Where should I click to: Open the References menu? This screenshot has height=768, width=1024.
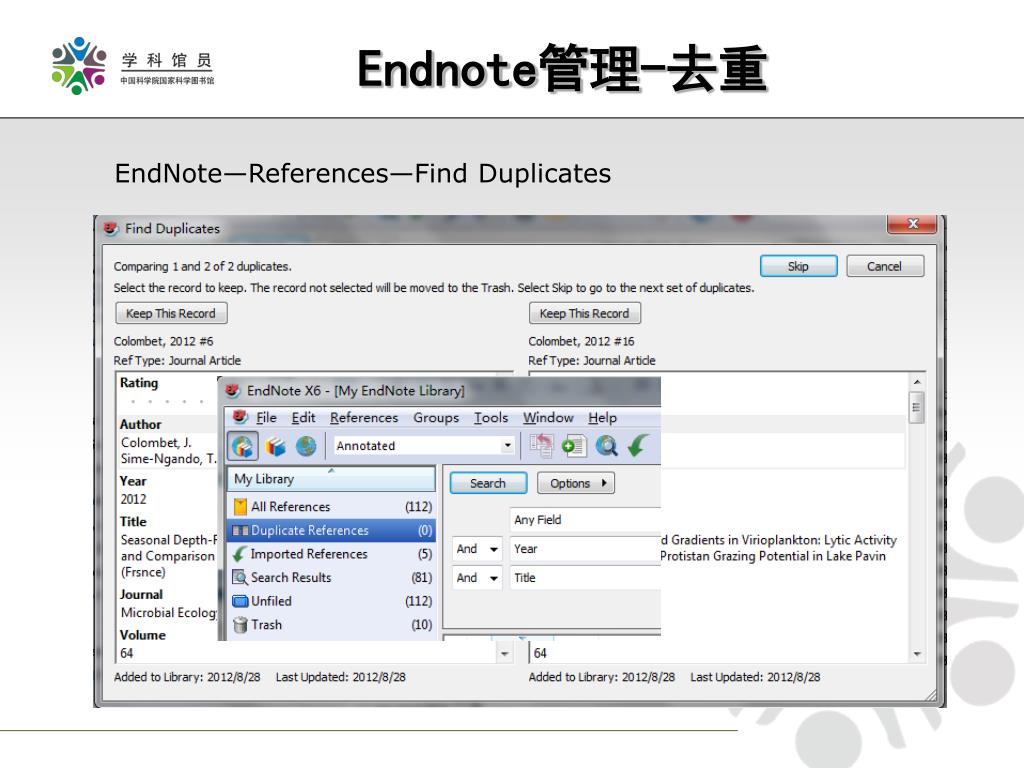364,417
